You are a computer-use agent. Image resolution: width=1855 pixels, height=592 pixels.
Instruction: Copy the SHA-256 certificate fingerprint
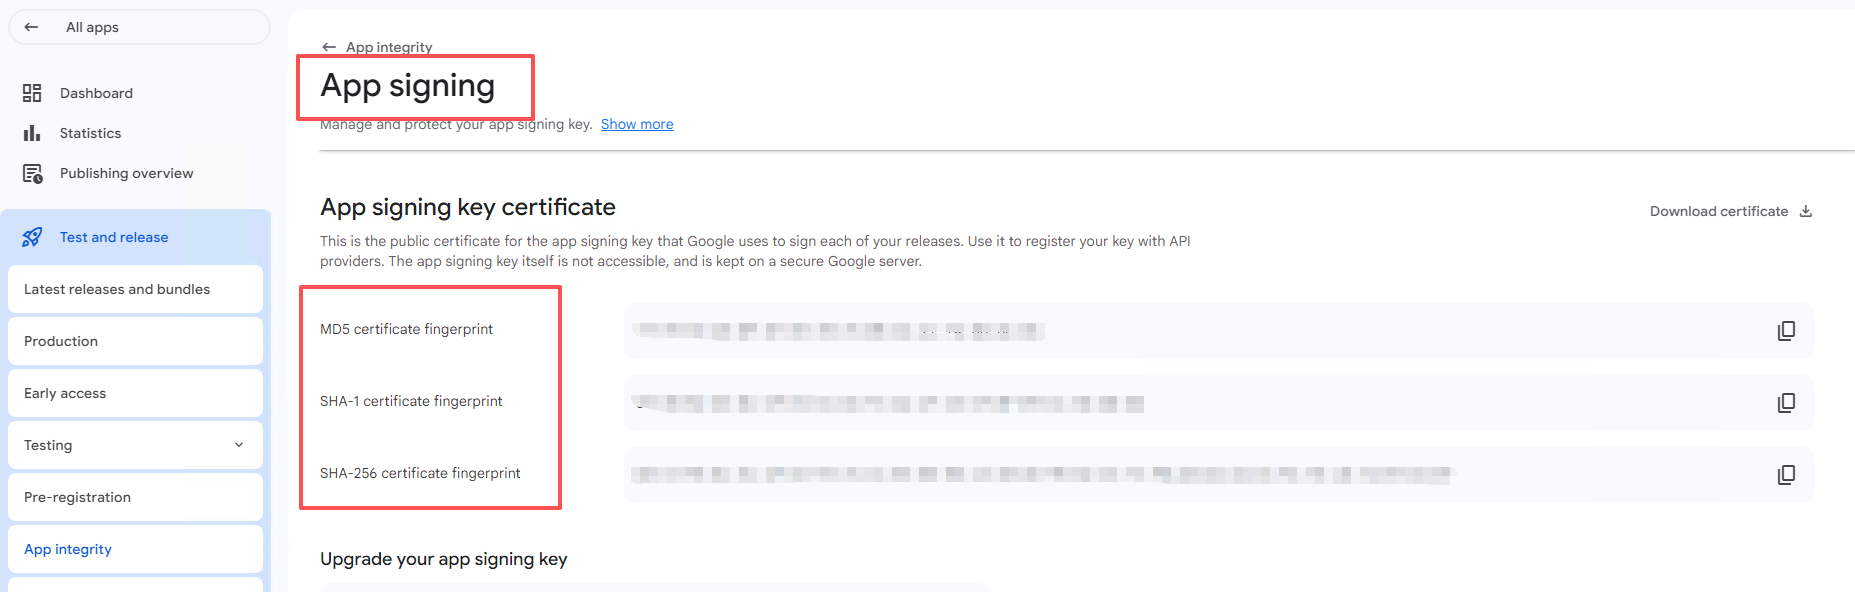[x=1786, y=475]
